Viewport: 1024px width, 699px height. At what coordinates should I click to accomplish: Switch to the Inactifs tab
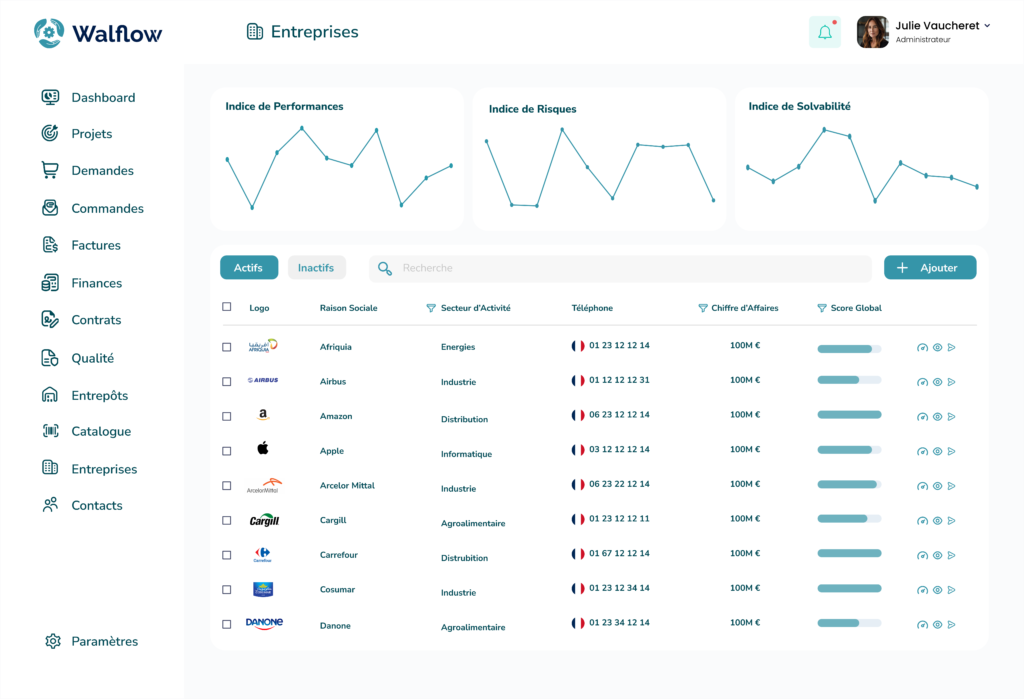pos(317,267)
